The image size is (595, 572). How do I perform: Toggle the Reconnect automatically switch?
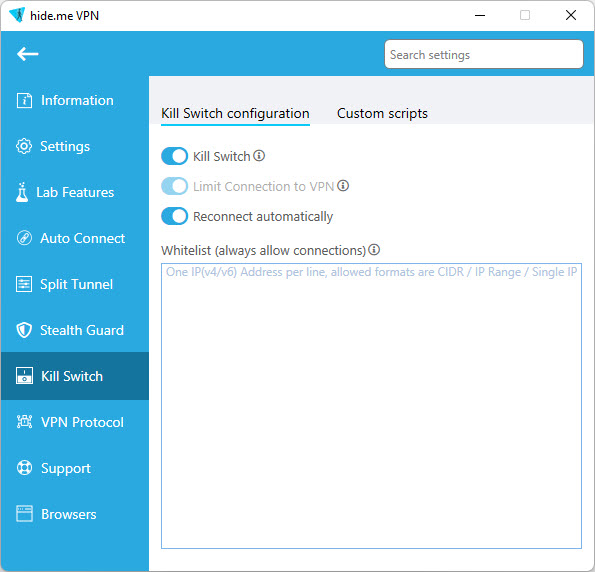(175, 216)
